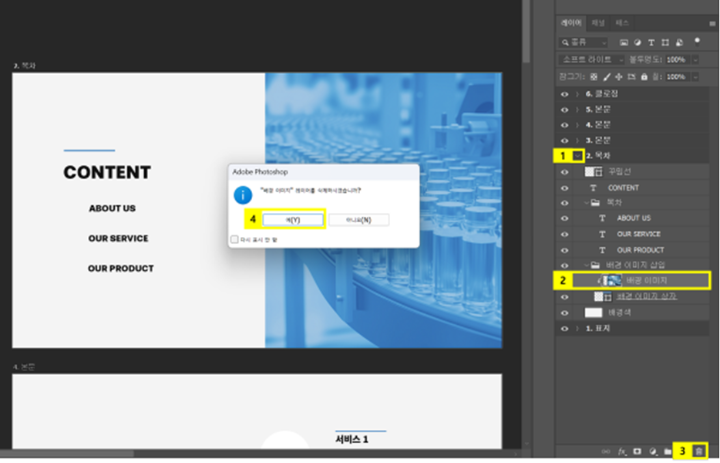Screen dimensions: 720x463
Task: Open the soft light blend mode dropdown
Action: tap(591, 60)
